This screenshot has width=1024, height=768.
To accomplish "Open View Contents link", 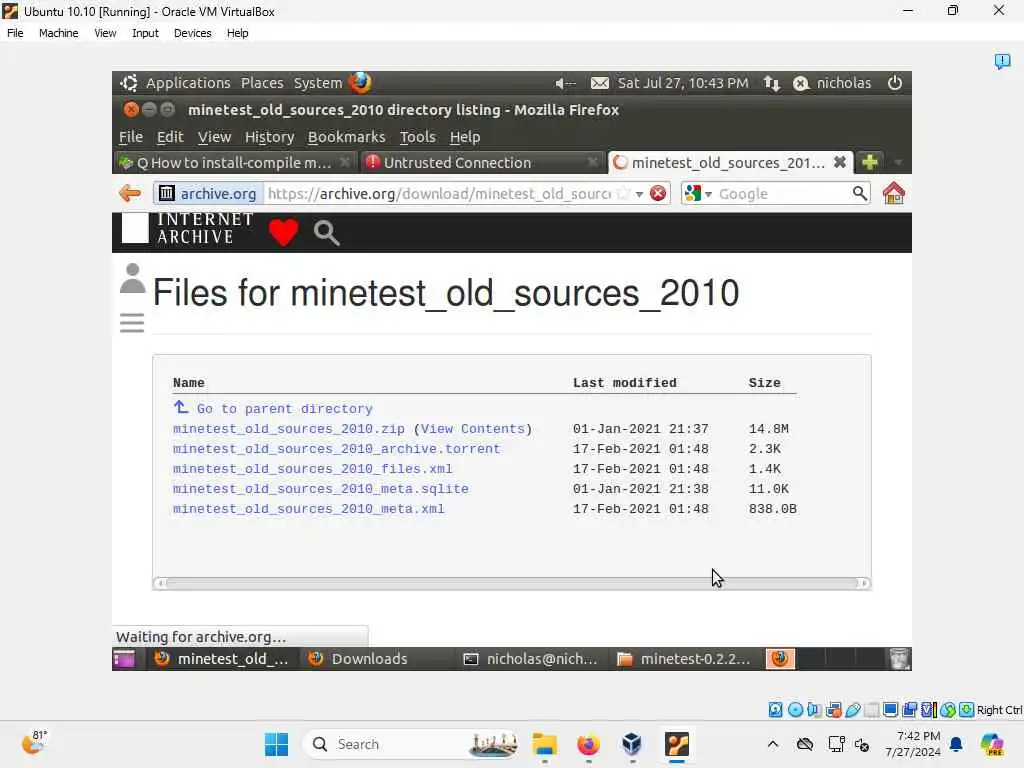I will click(472, 429).
